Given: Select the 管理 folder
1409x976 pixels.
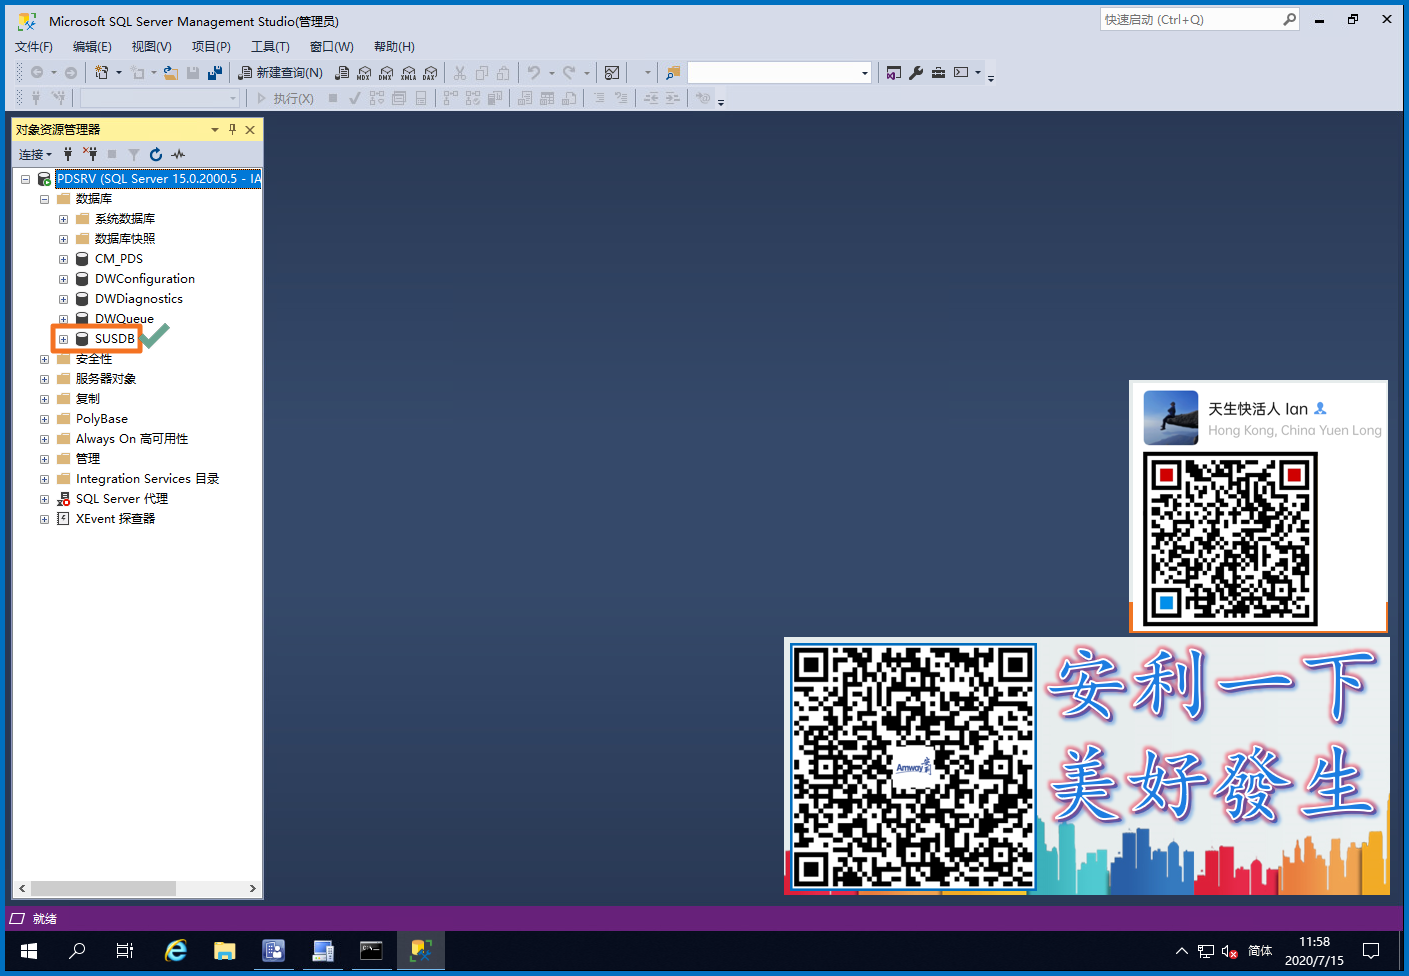Looking at the screenshot, I should pyautogui.click(x=88, y=459).
